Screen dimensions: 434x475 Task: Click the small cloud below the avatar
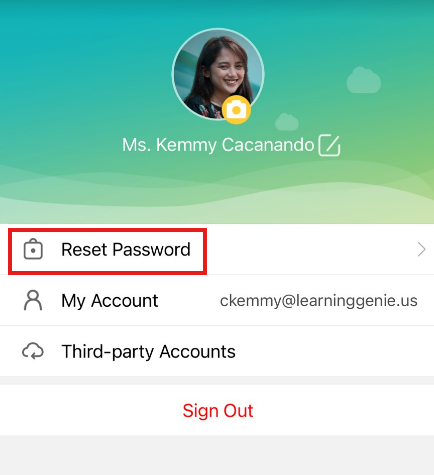pyautogui.click(x=287, y=122)
